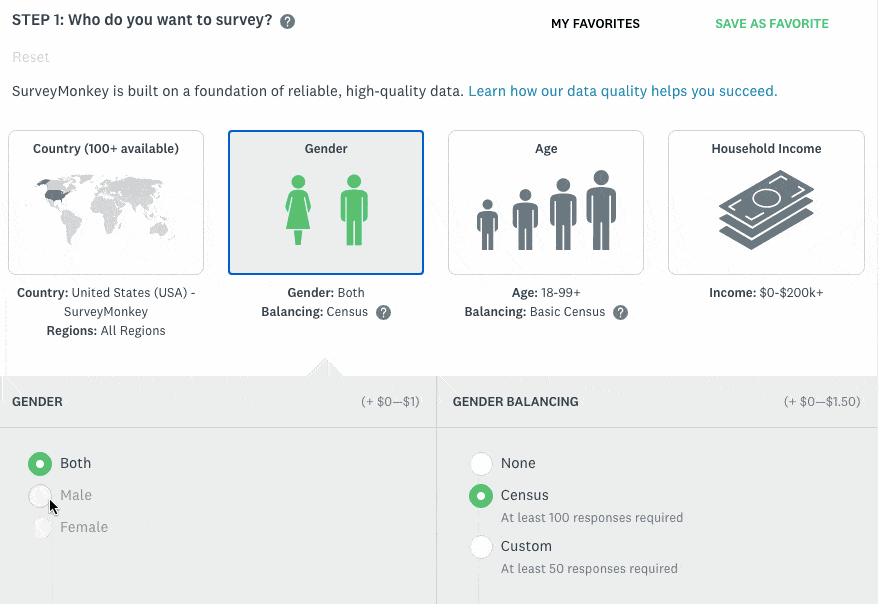The image size is (879, 604).
Task: Open MY FAVORITES
Action: tap(595, 23)
